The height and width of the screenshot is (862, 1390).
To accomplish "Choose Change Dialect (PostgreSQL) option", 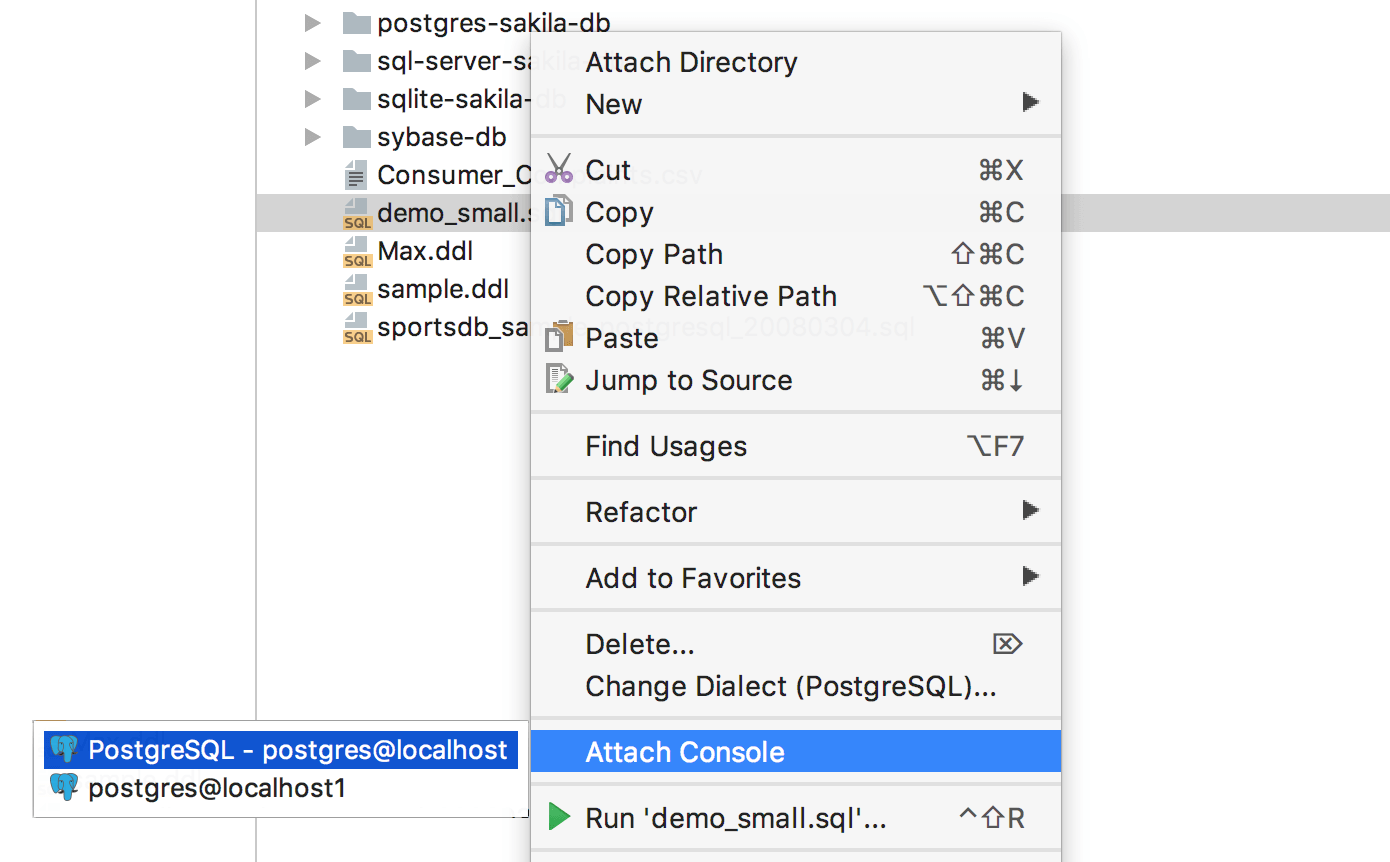I will [790, 686].
